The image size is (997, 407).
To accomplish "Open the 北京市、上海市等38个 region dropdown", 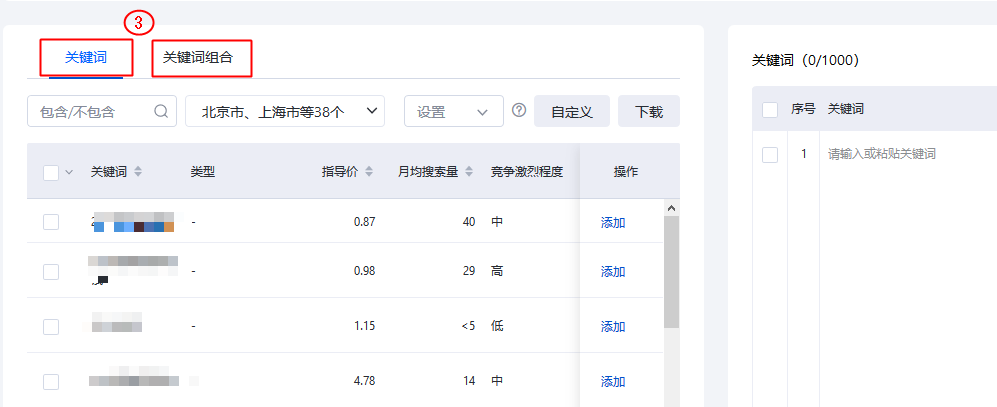I will click(x=285, y=111).
